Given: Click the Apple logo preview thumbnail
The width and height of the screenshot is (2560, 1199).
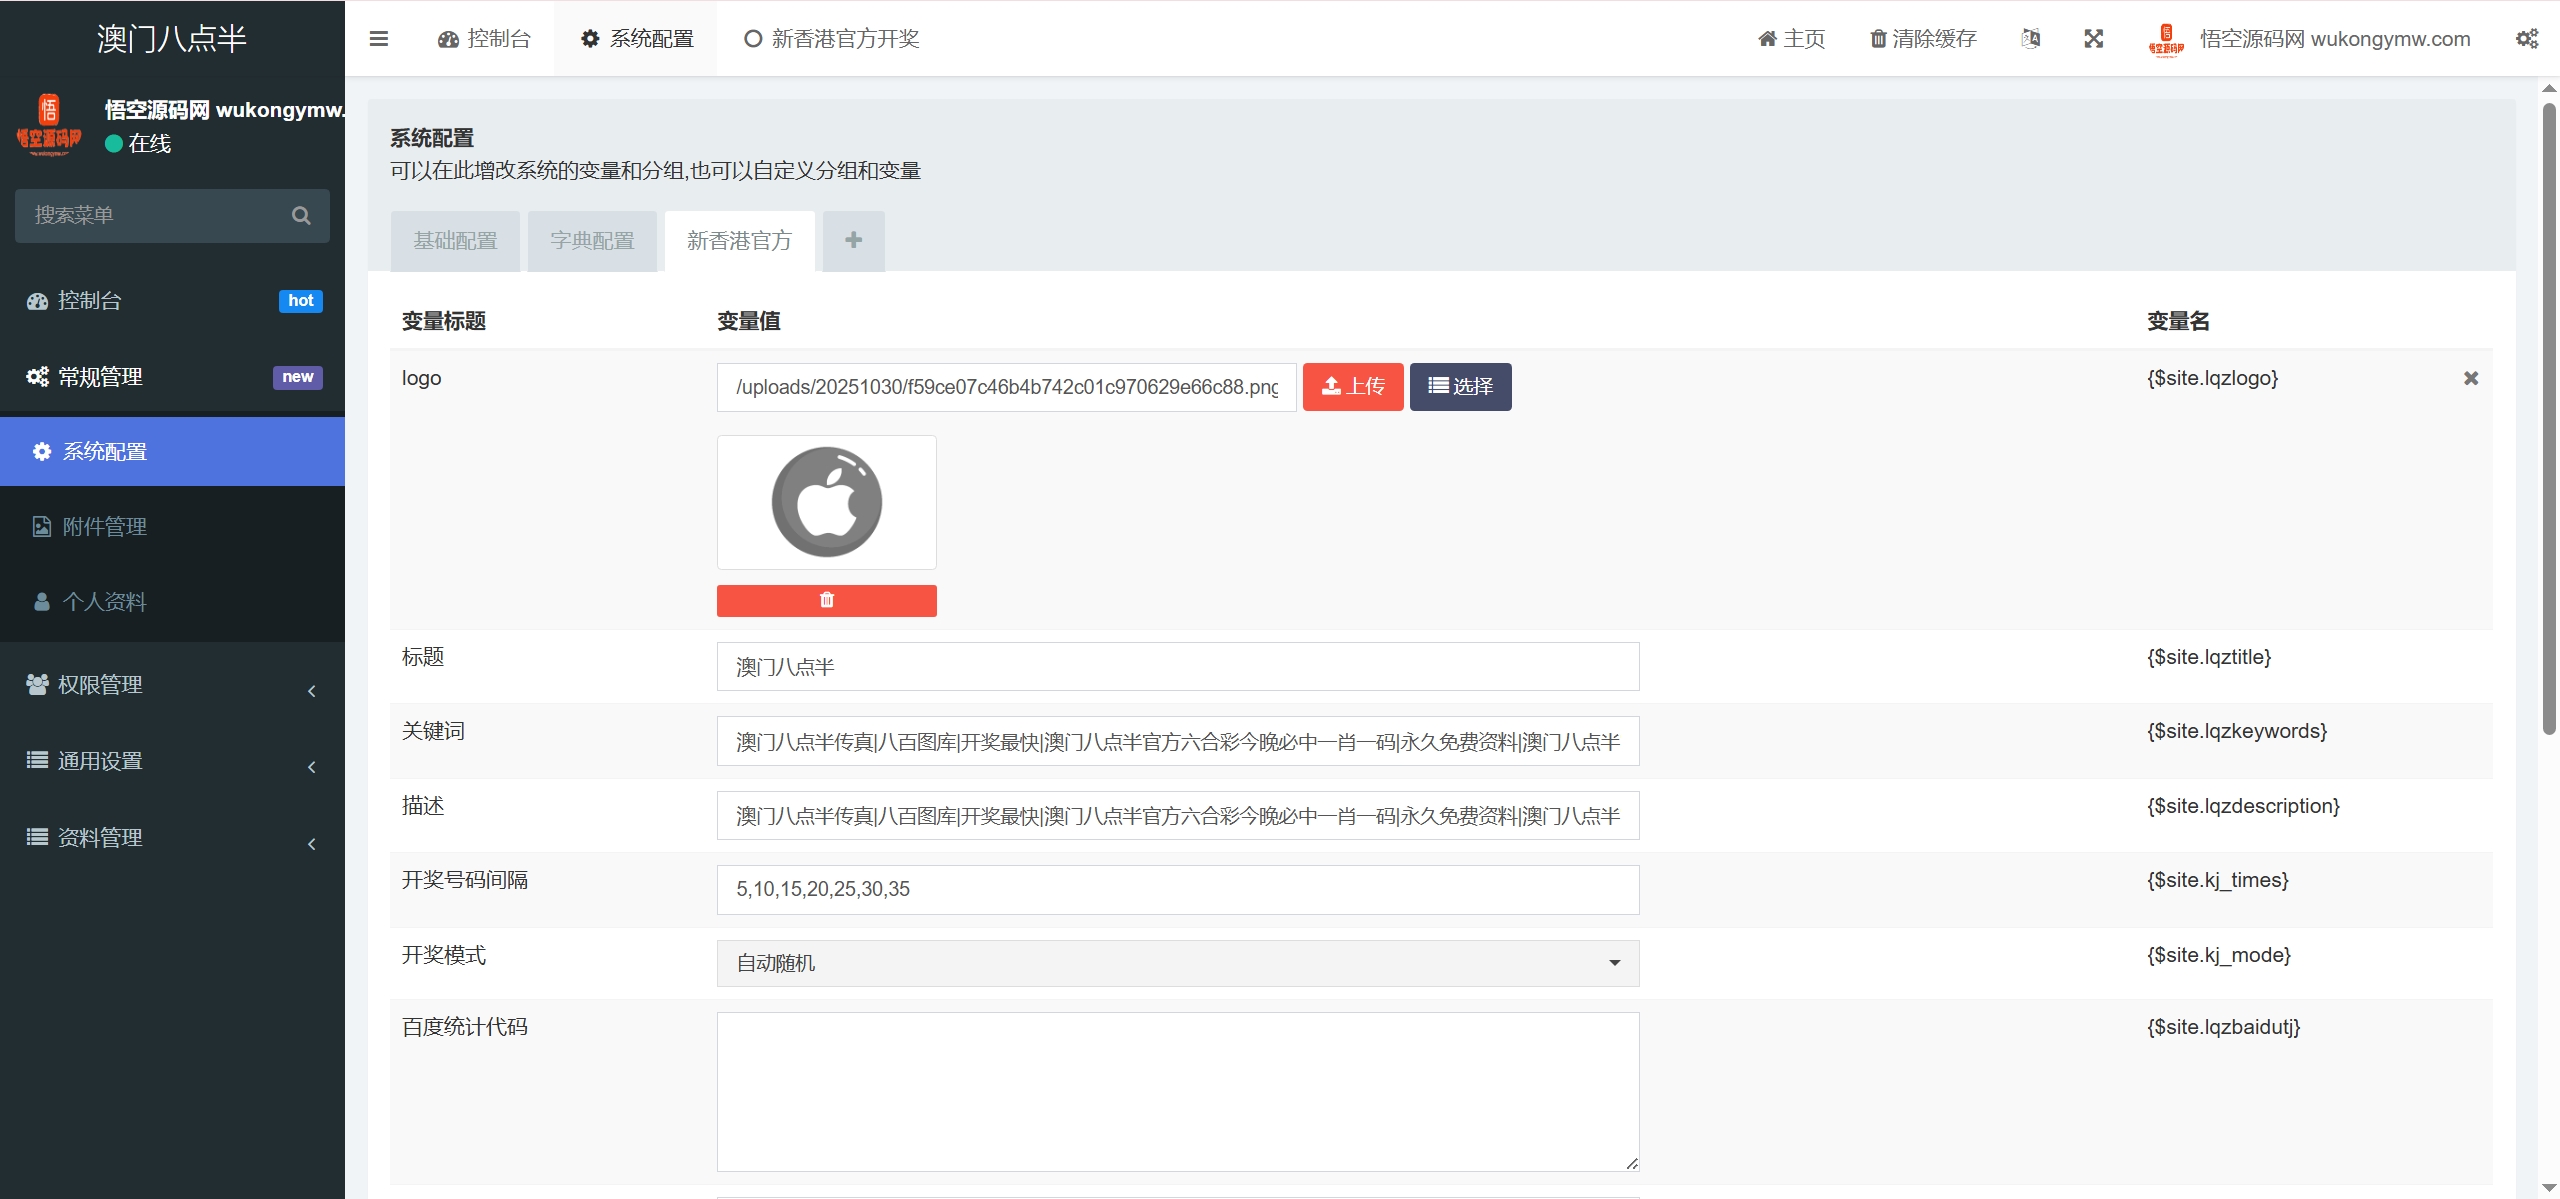Looking at the screenshot, I should pos(826,502).
